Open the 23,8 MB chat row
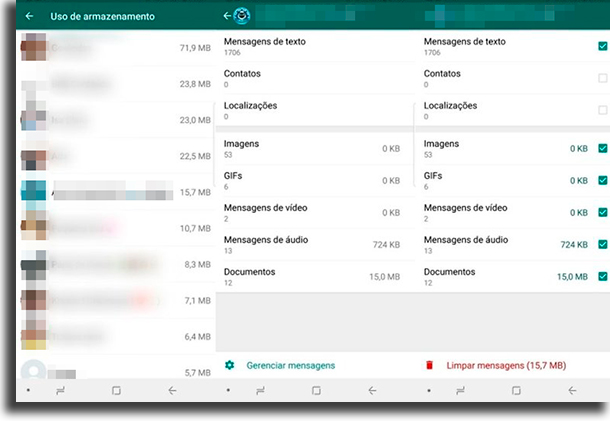The width and height of the screenshot is (610, 421). (x=116, y=84)
